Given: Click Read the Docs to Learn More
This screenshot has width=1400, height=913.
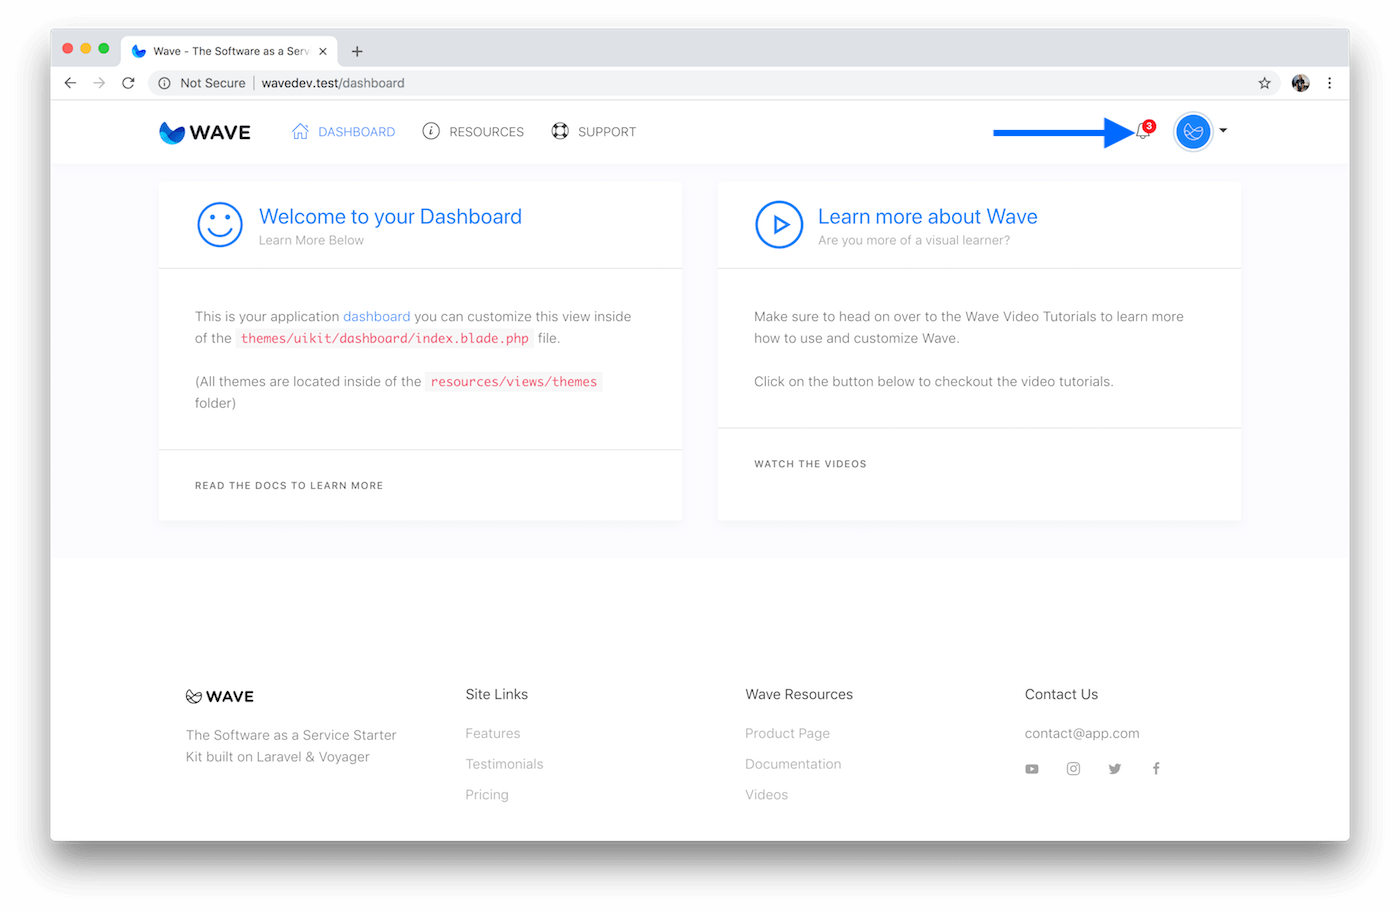Looking at the screenshot, I should click(289, 486).
